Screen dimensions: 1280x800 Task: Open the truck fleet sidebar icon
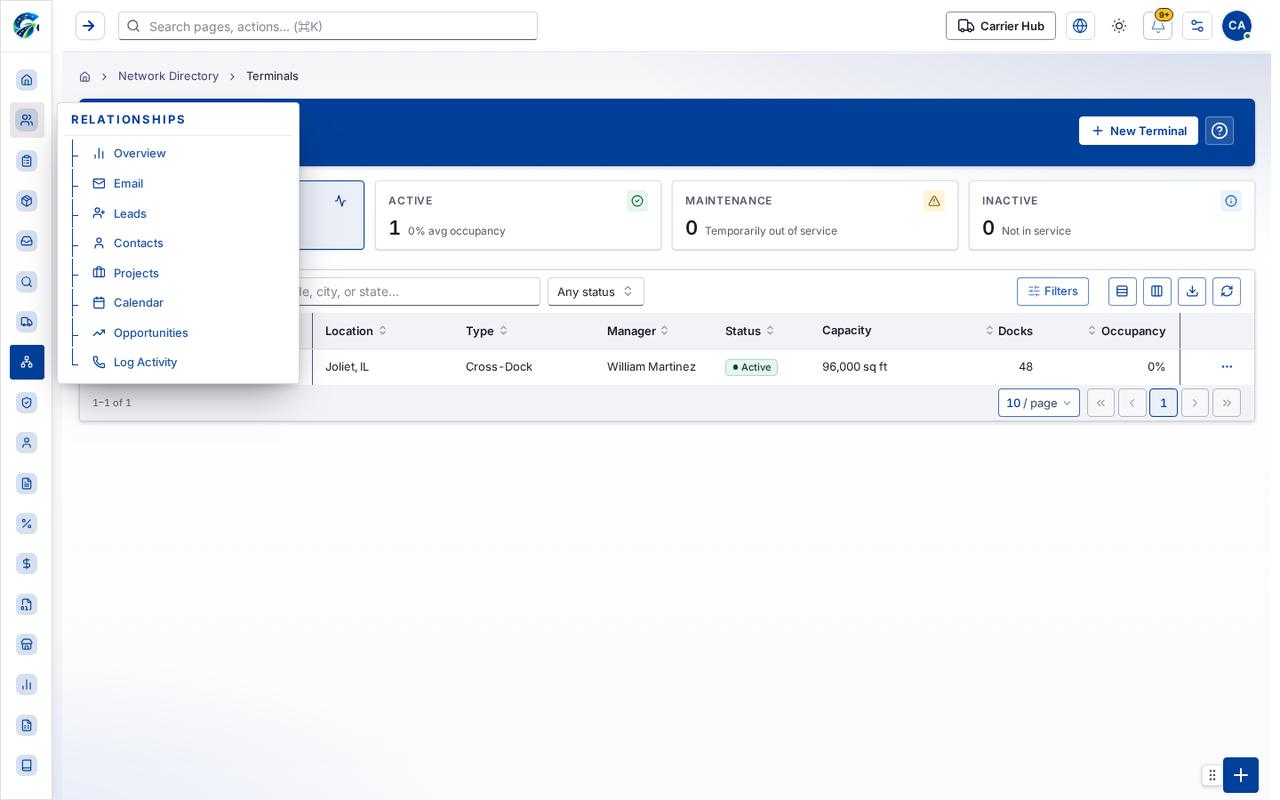point(27,322)
